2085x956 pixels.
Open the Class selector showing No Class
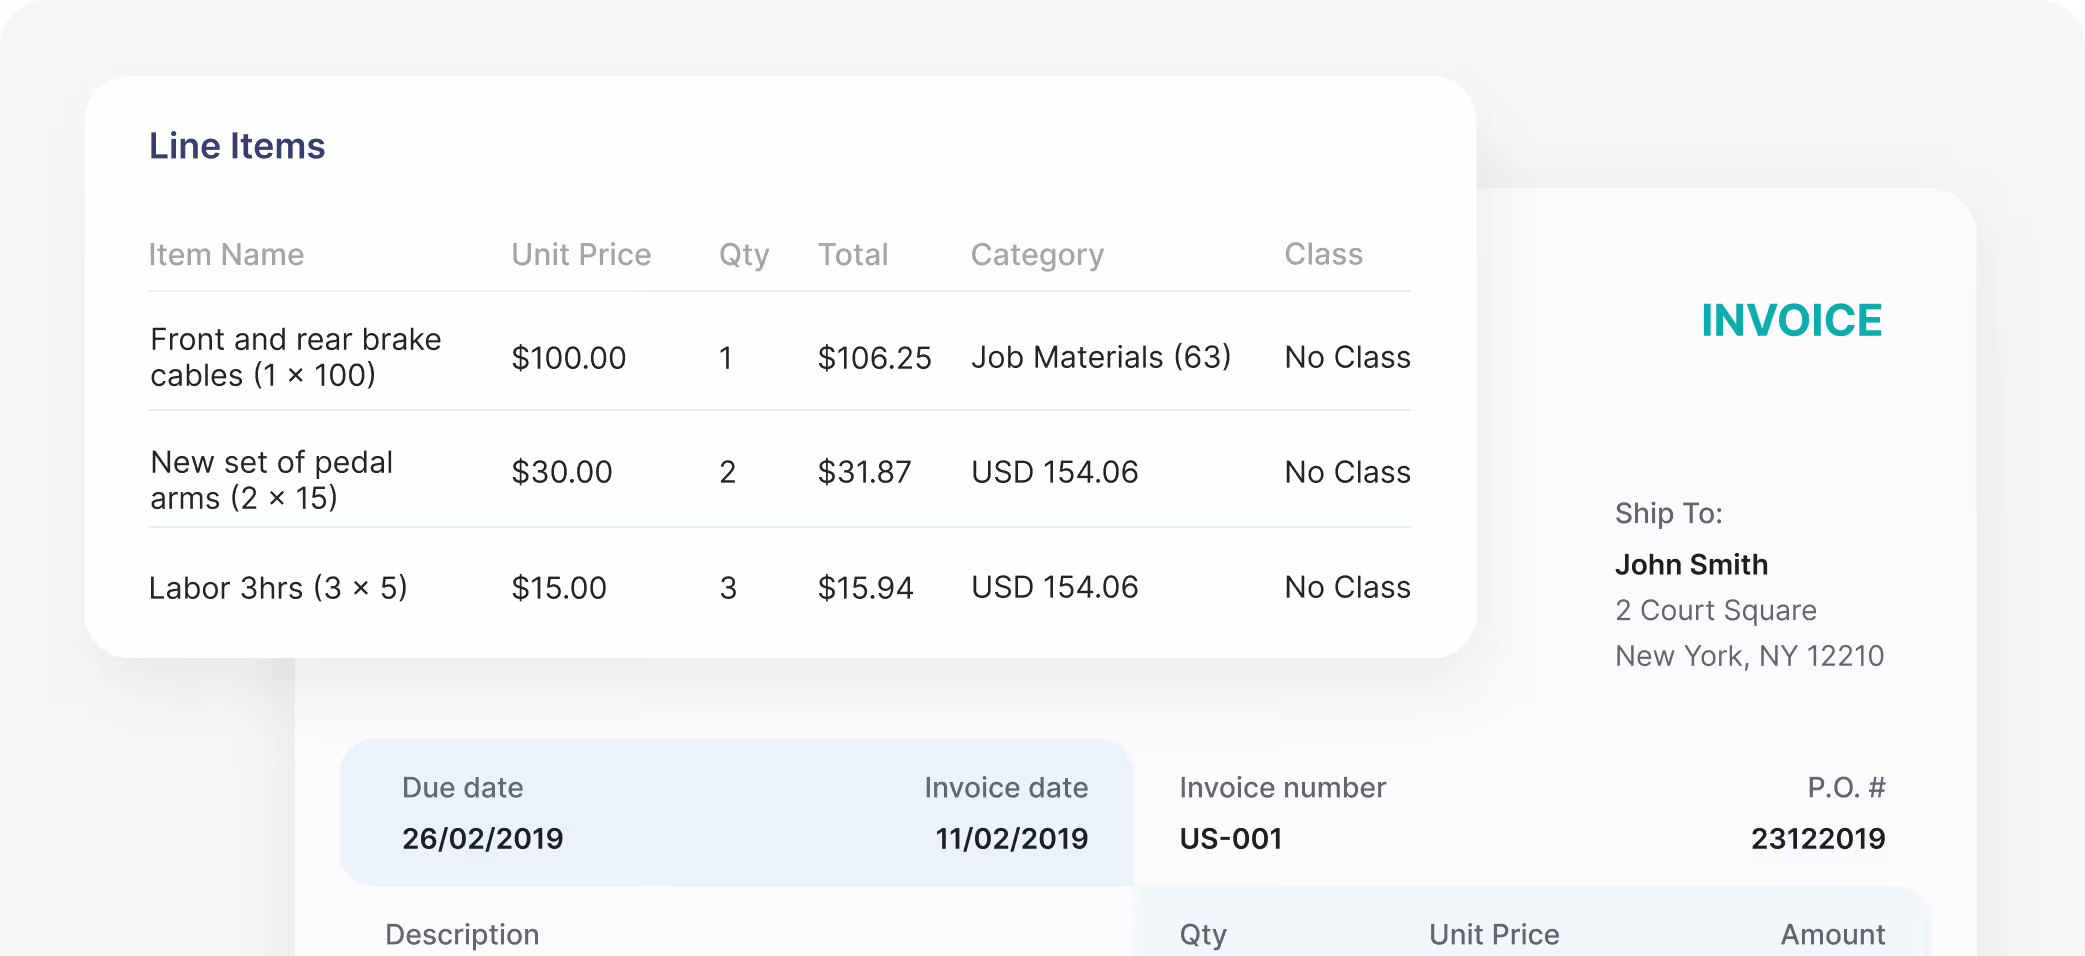coord(1346,357)
